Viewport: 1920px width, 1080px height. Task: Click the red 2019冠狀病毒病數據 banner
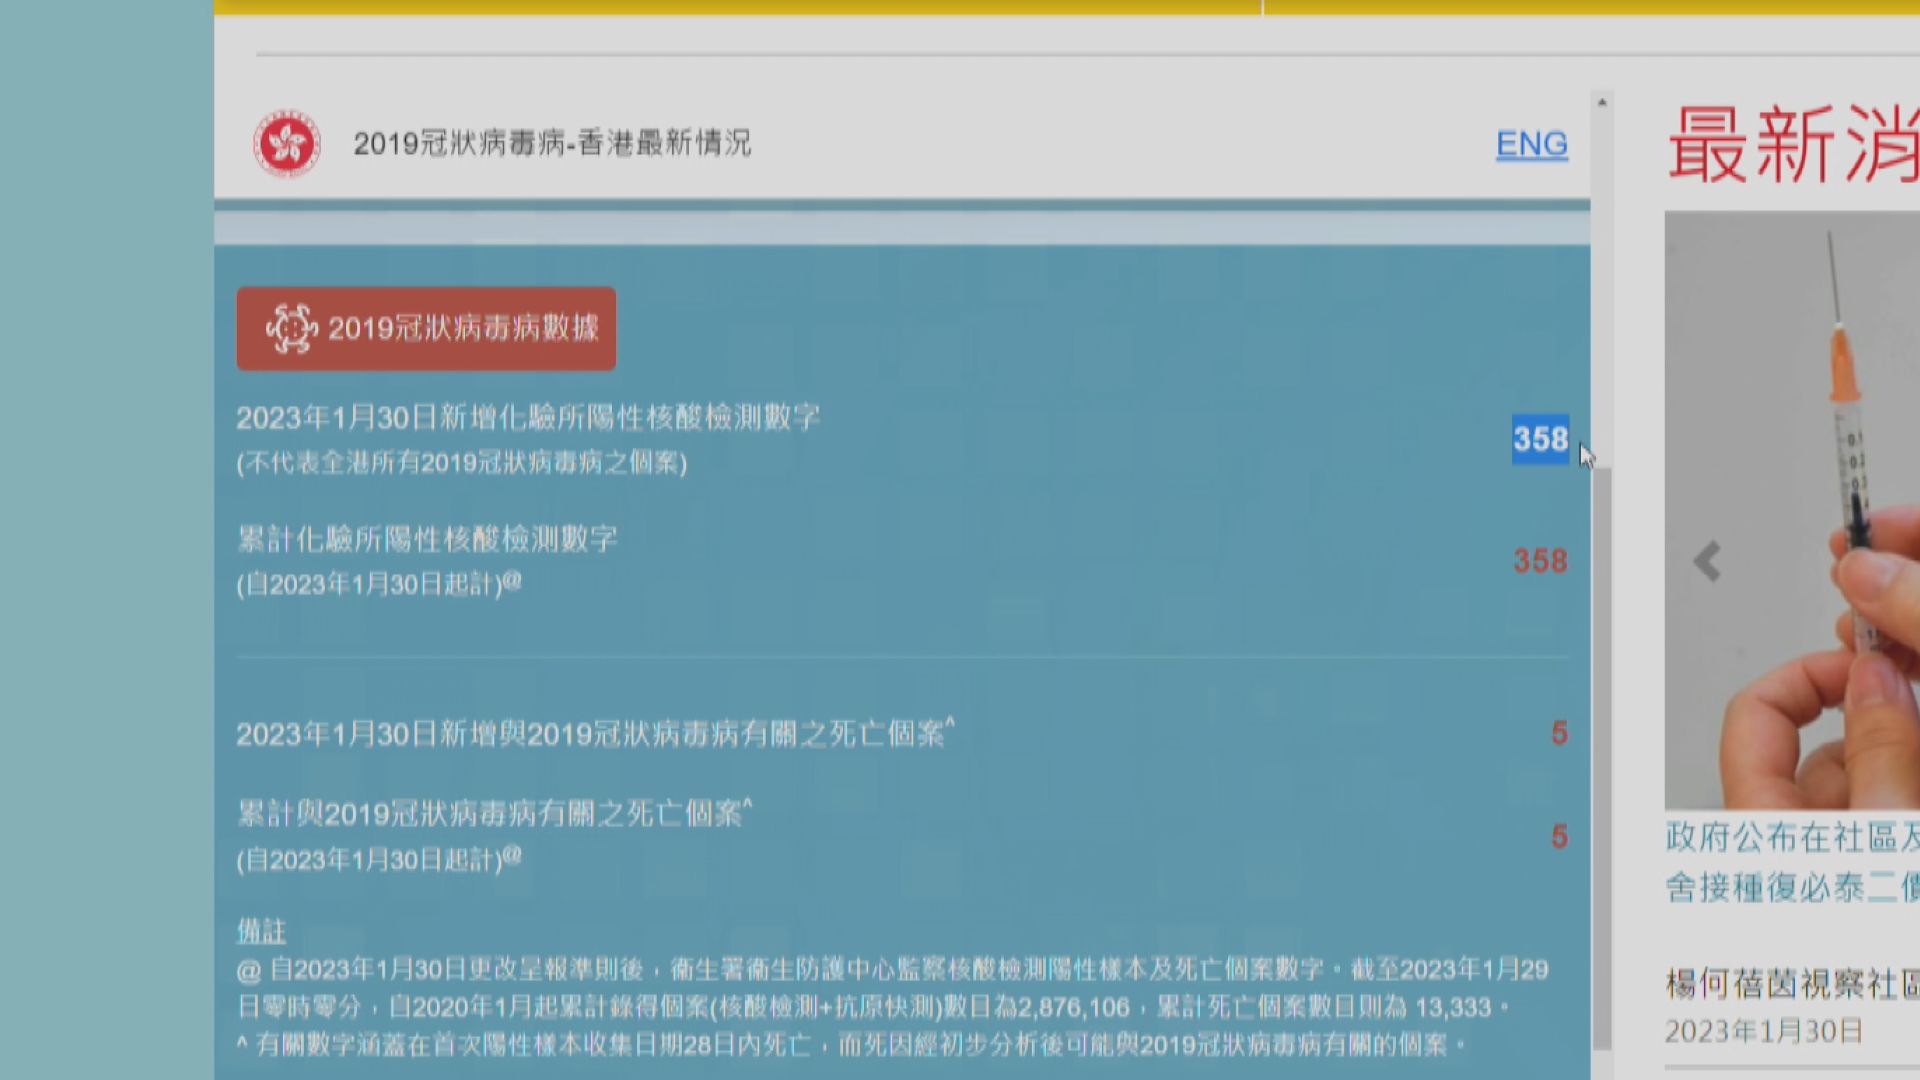(425, 328)
